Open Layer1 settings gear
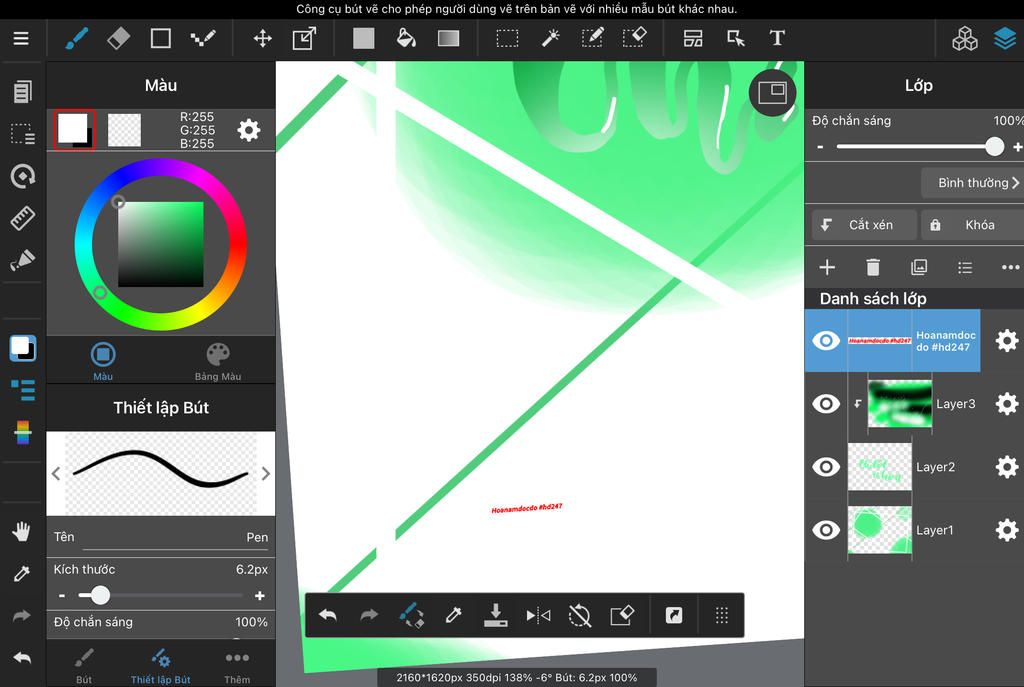Viewport: 1024px width, 687px height. click(1006, 530)
